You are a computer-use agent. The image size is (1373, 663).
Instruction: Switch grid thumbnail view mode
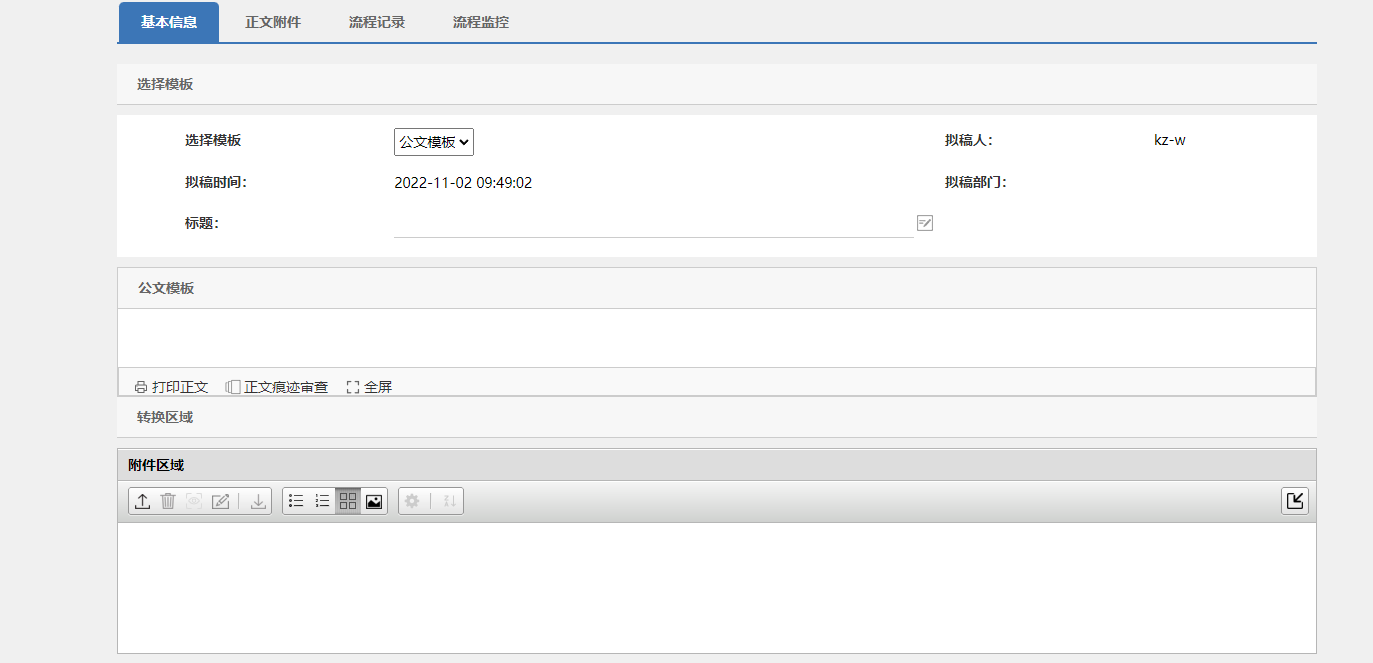point(347,501)
